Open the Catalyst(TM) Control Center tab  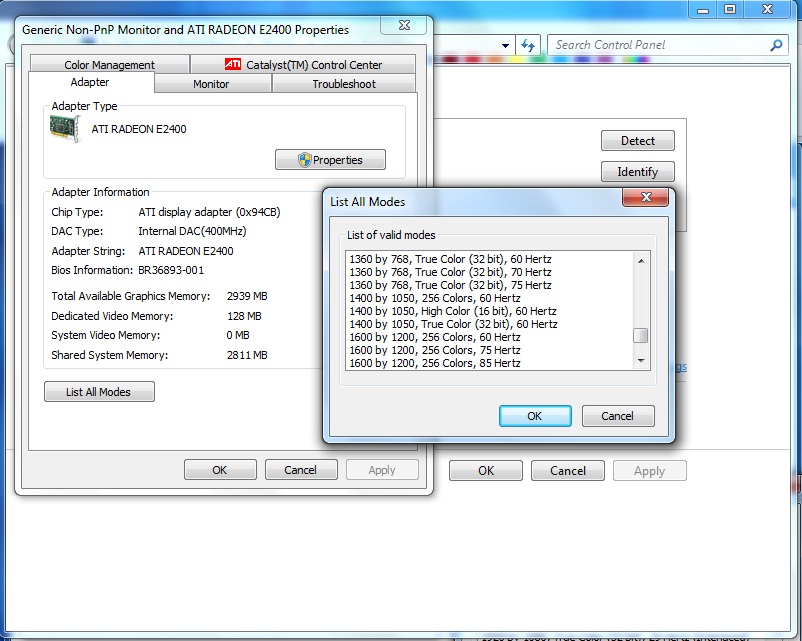point(303,64)
